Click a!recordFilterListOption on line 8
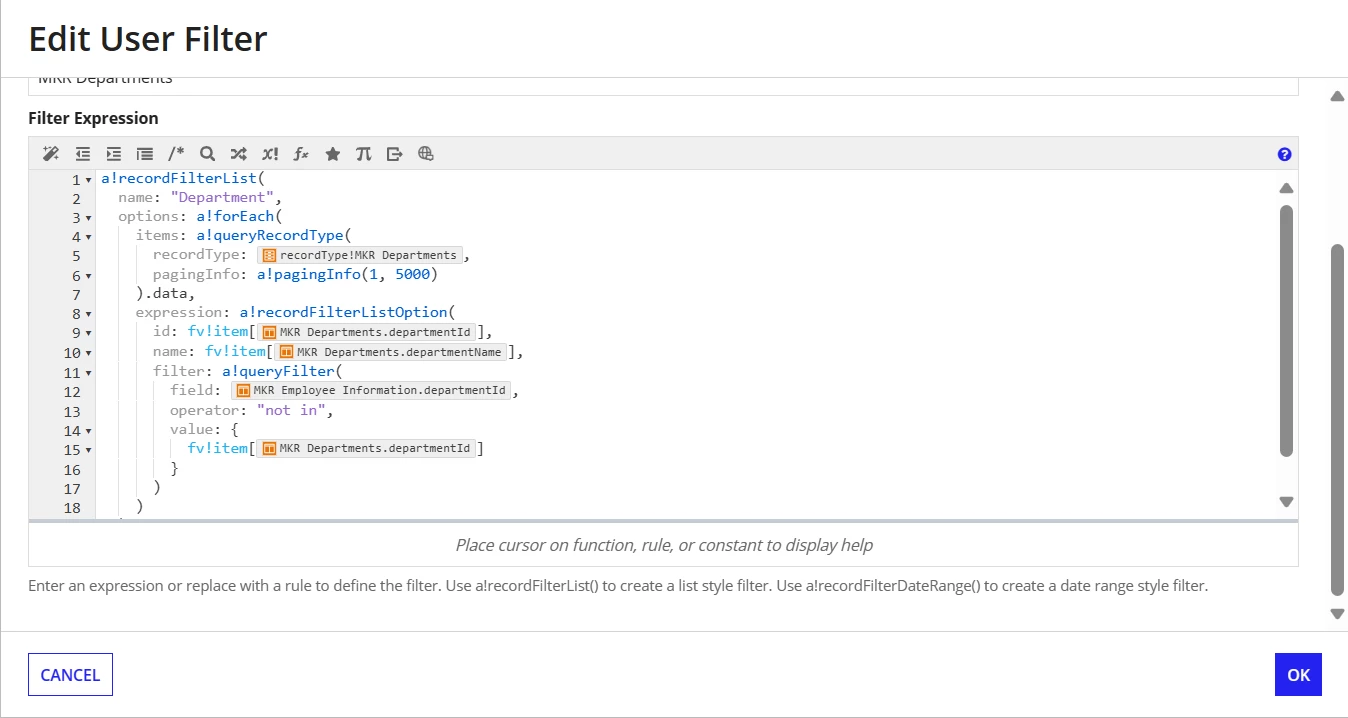 coord(343,313)
